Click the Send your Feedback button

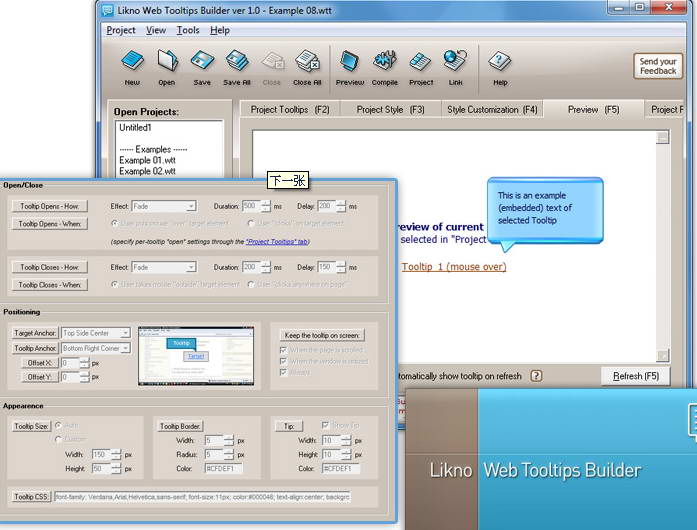point(658,66)
